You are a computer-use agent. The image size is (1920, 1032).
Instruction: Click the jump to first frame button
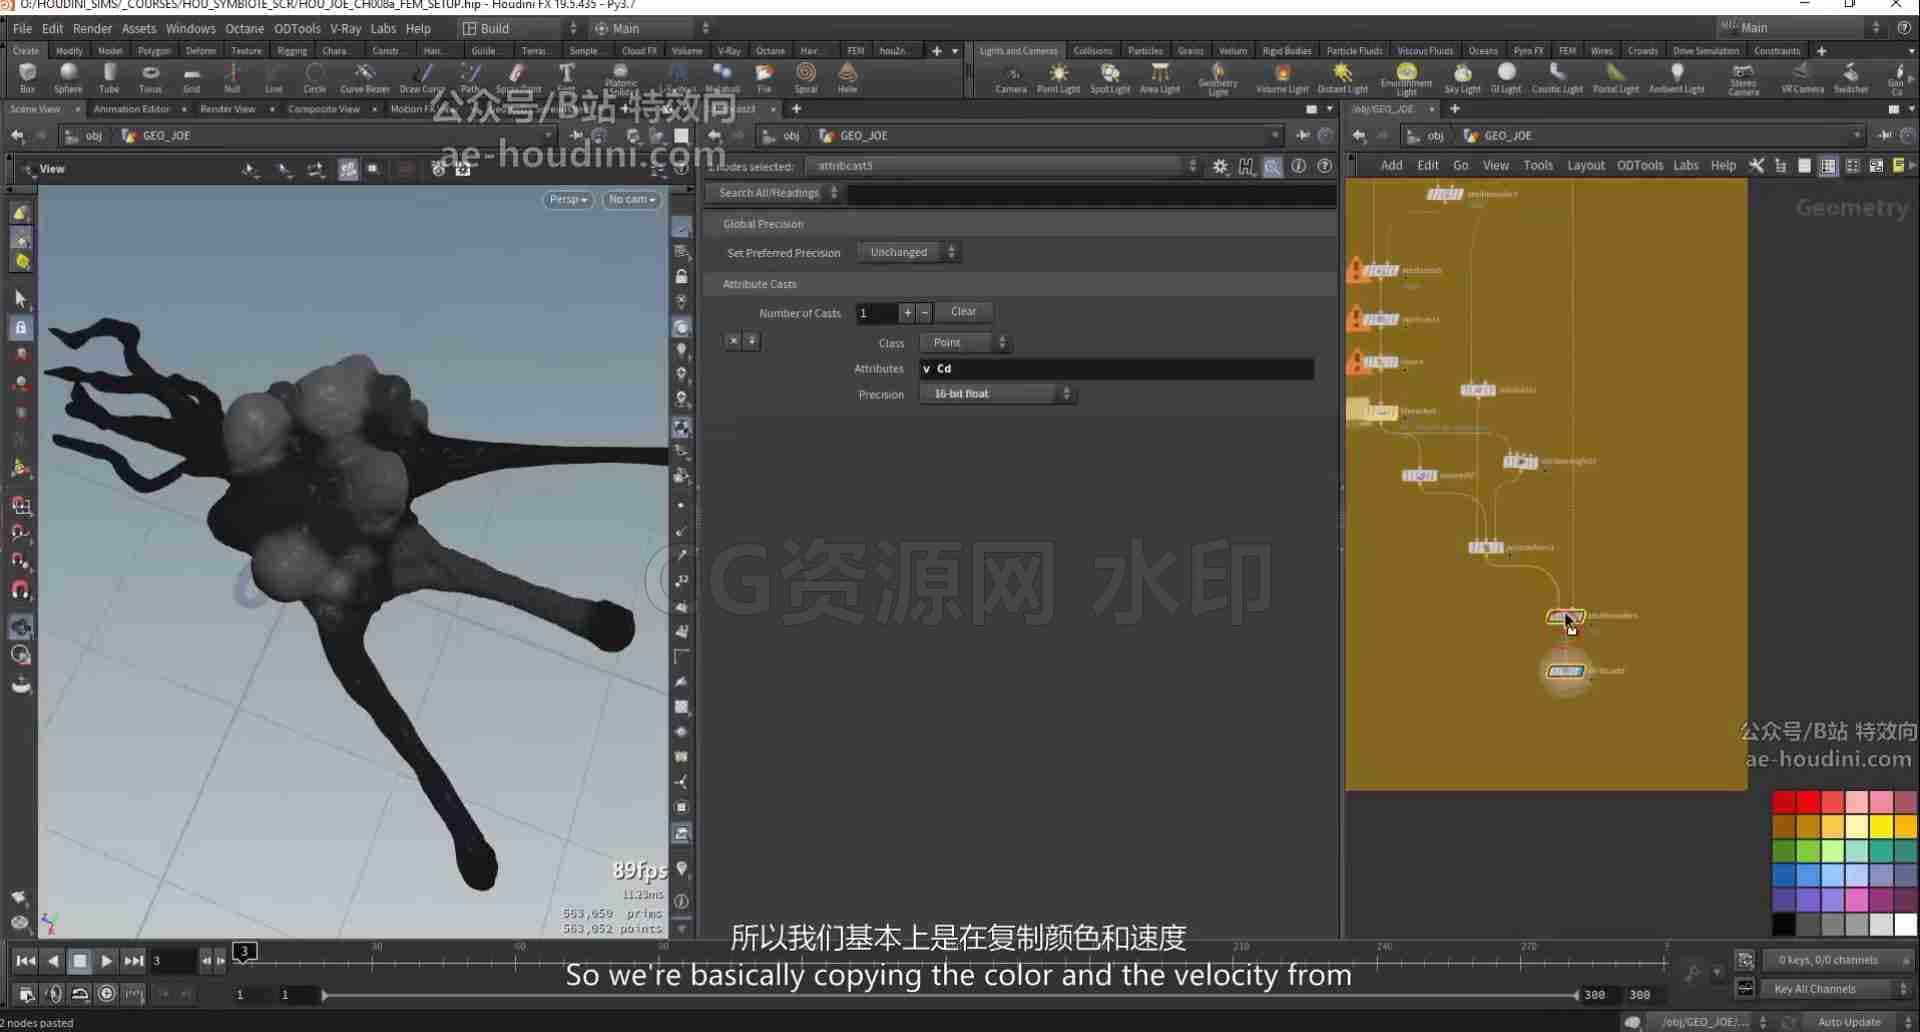point(26,961)
